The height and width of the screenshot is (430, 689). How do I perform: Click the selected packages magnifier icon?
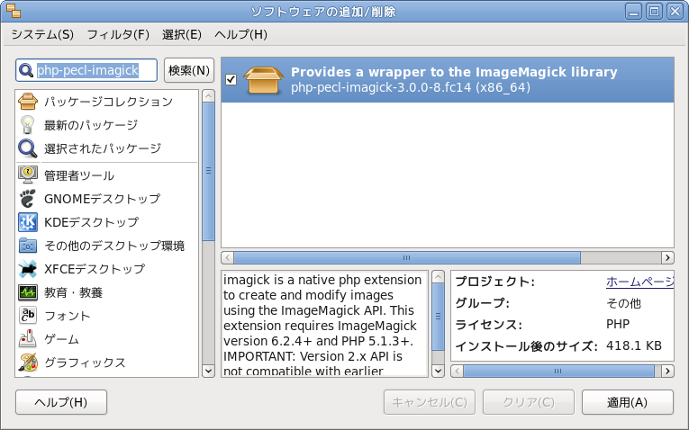[x=28, y=148]
